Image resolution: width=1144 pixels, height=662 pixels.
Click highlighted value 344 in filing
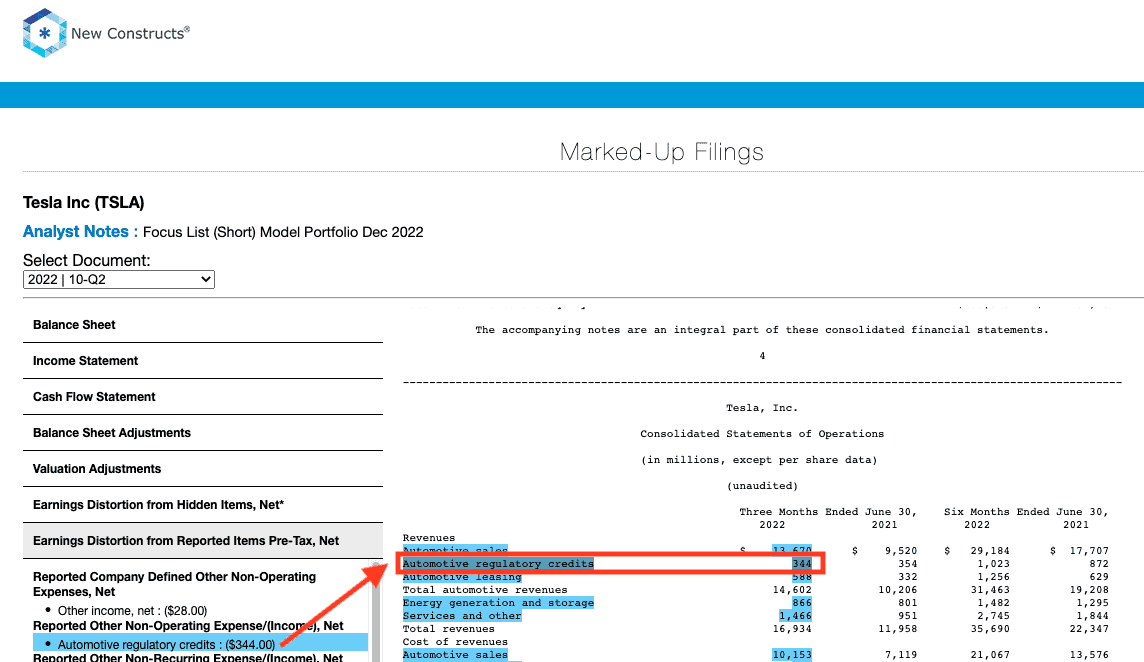click(x=802, y=563)
